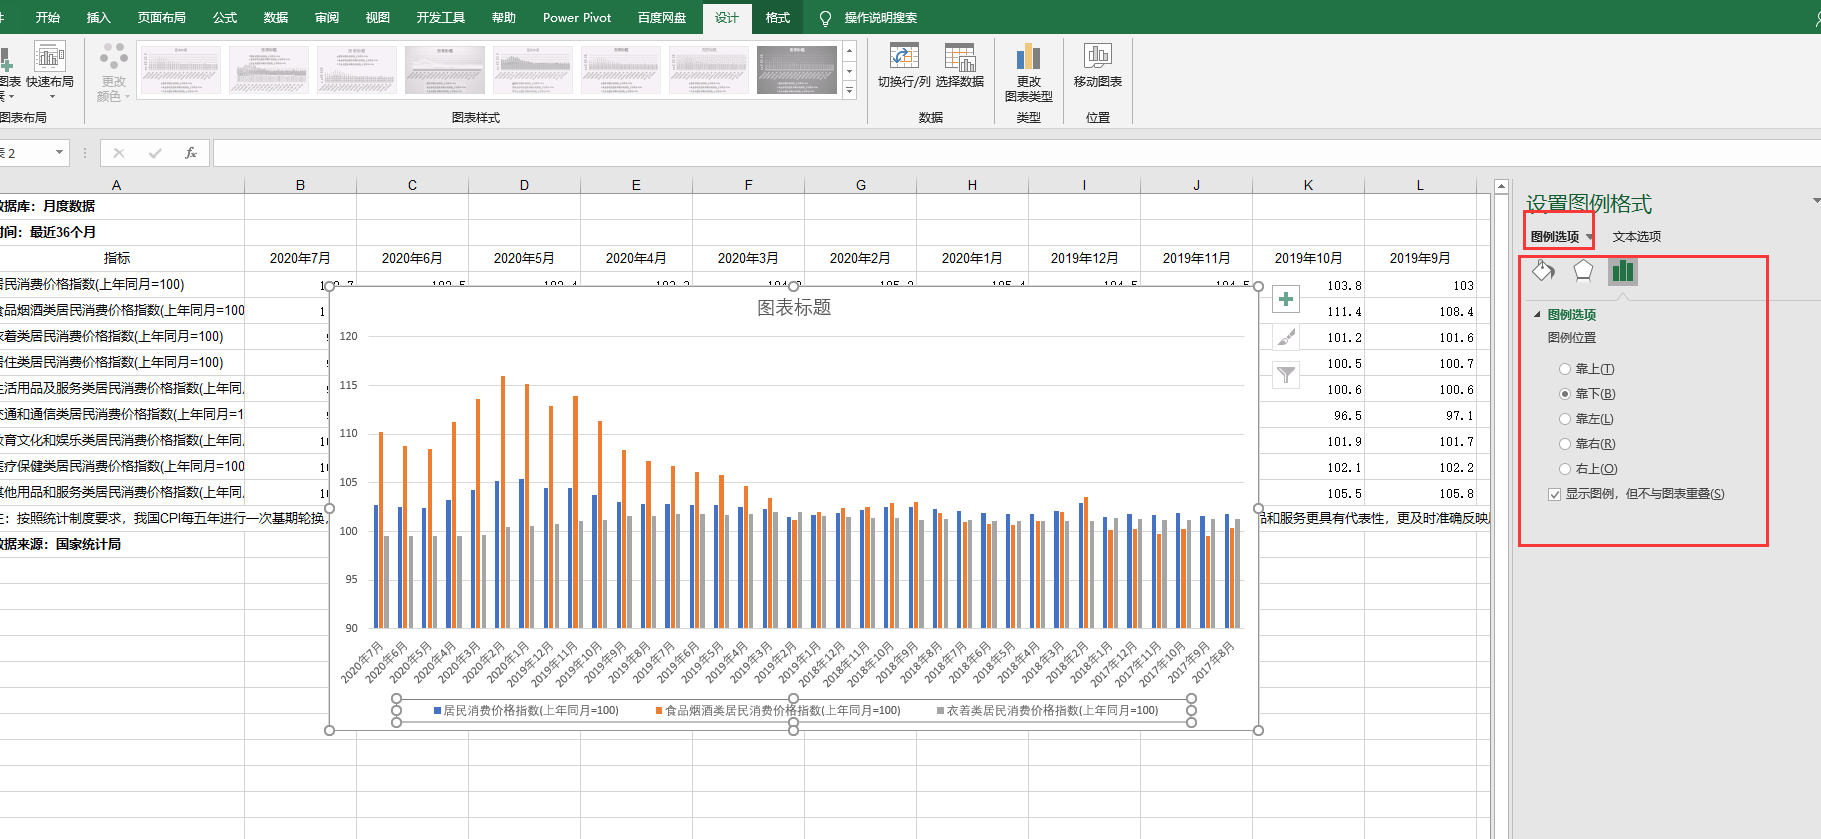This screenshot has width=1821, height=839.
Task: Select legend position Top (靠上) radio
Action: (1565, 369)
